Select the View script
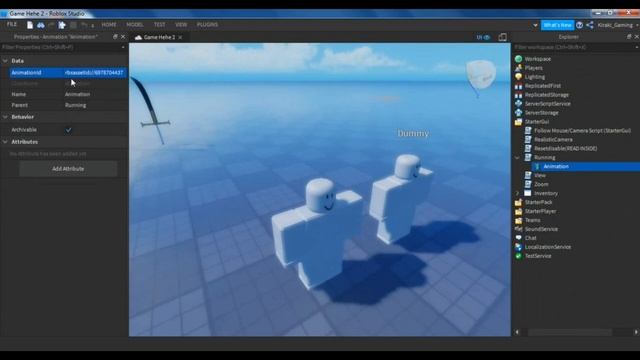This screenshot has width=640, height=360. [540, 176]
